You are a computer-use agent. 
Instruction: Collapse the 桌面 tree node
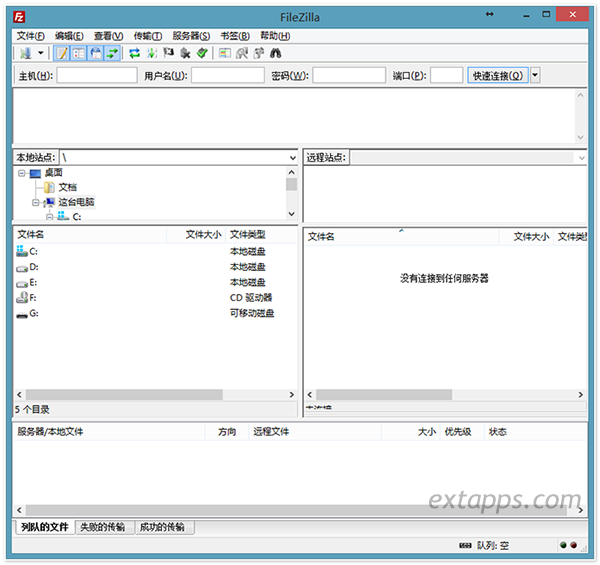[x=21, y=173]
